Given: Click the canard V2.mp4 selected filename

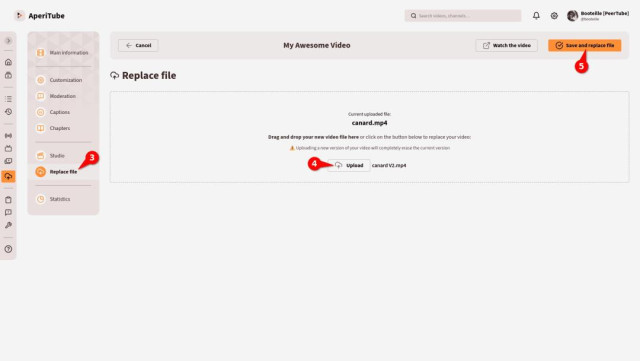Looking at the screenshot, I should pos(389,165).
